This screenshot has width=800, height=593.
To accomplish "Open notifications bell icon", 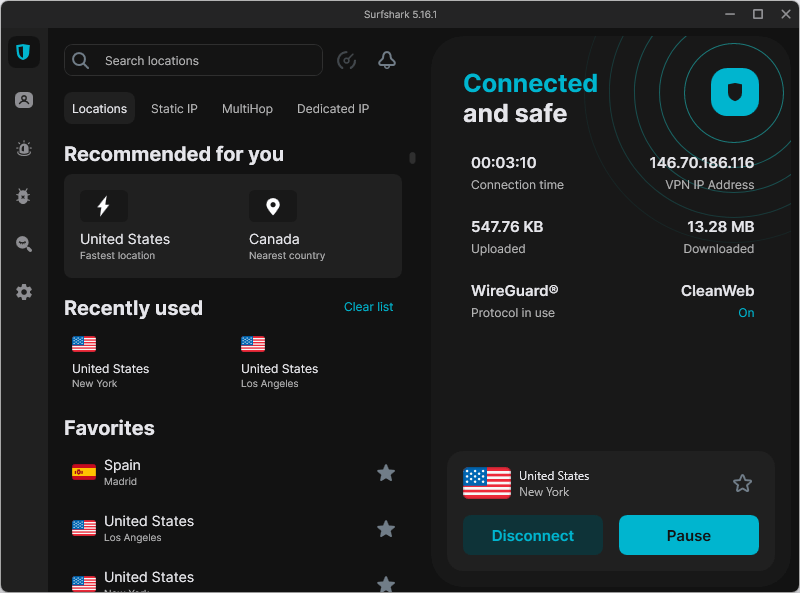I will click(387, 60).
